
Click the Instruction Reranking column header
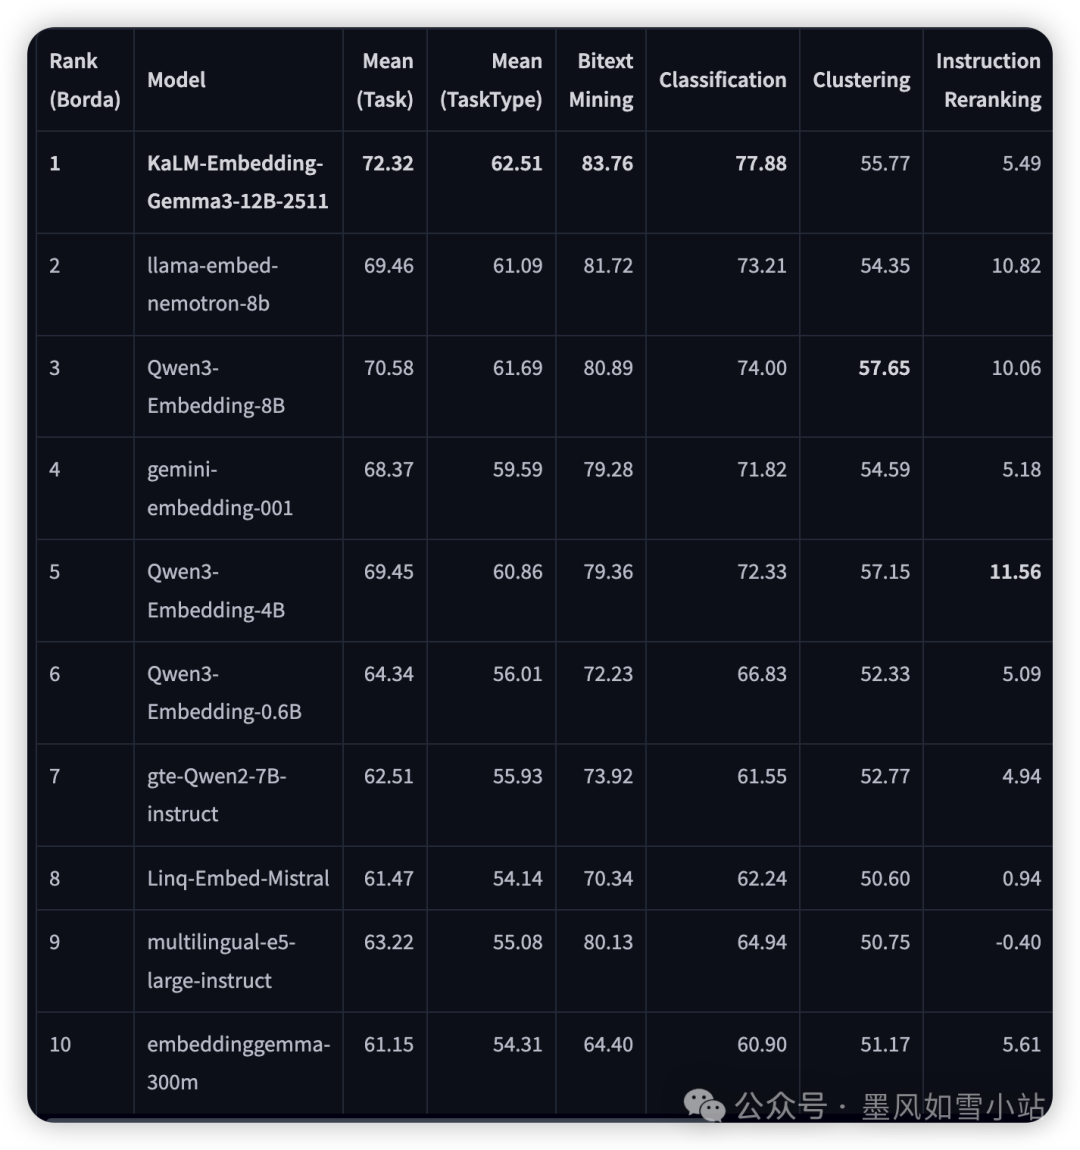pos(988,80)
